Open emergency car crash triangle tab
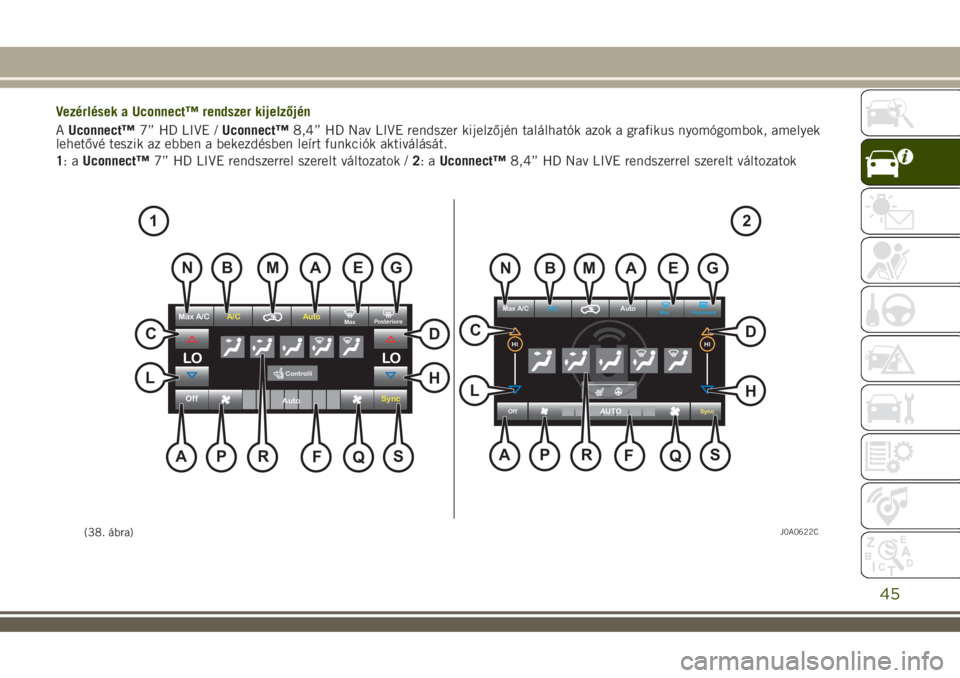 [910, 358]
